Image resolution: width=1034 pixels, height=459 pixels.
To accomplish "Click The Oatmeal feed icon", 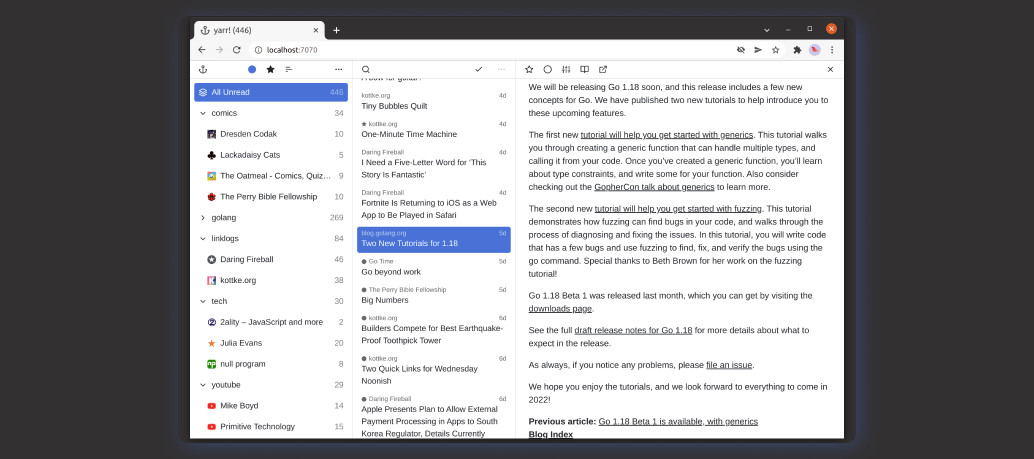I will pyautogui.click(x=212, y=176).
